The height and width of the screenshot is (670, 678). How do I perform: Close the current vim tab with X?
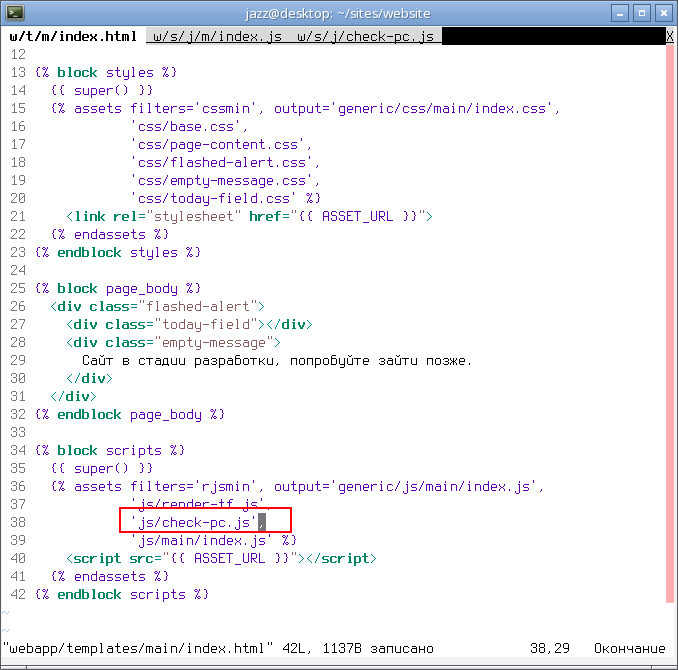coord(669,36)
